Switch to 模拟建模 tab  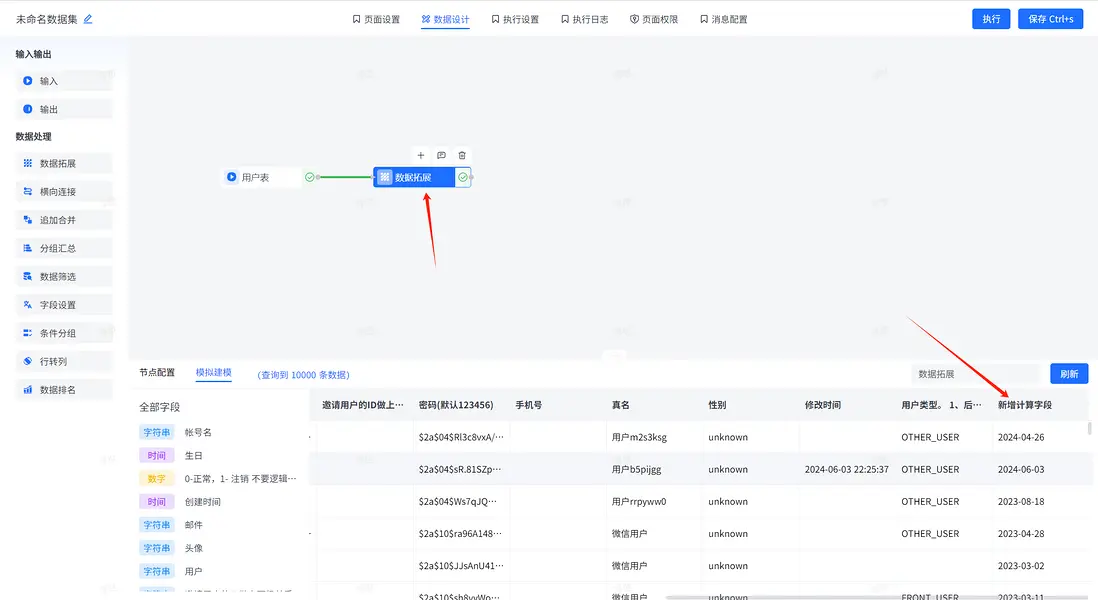(x=214, y=372)
